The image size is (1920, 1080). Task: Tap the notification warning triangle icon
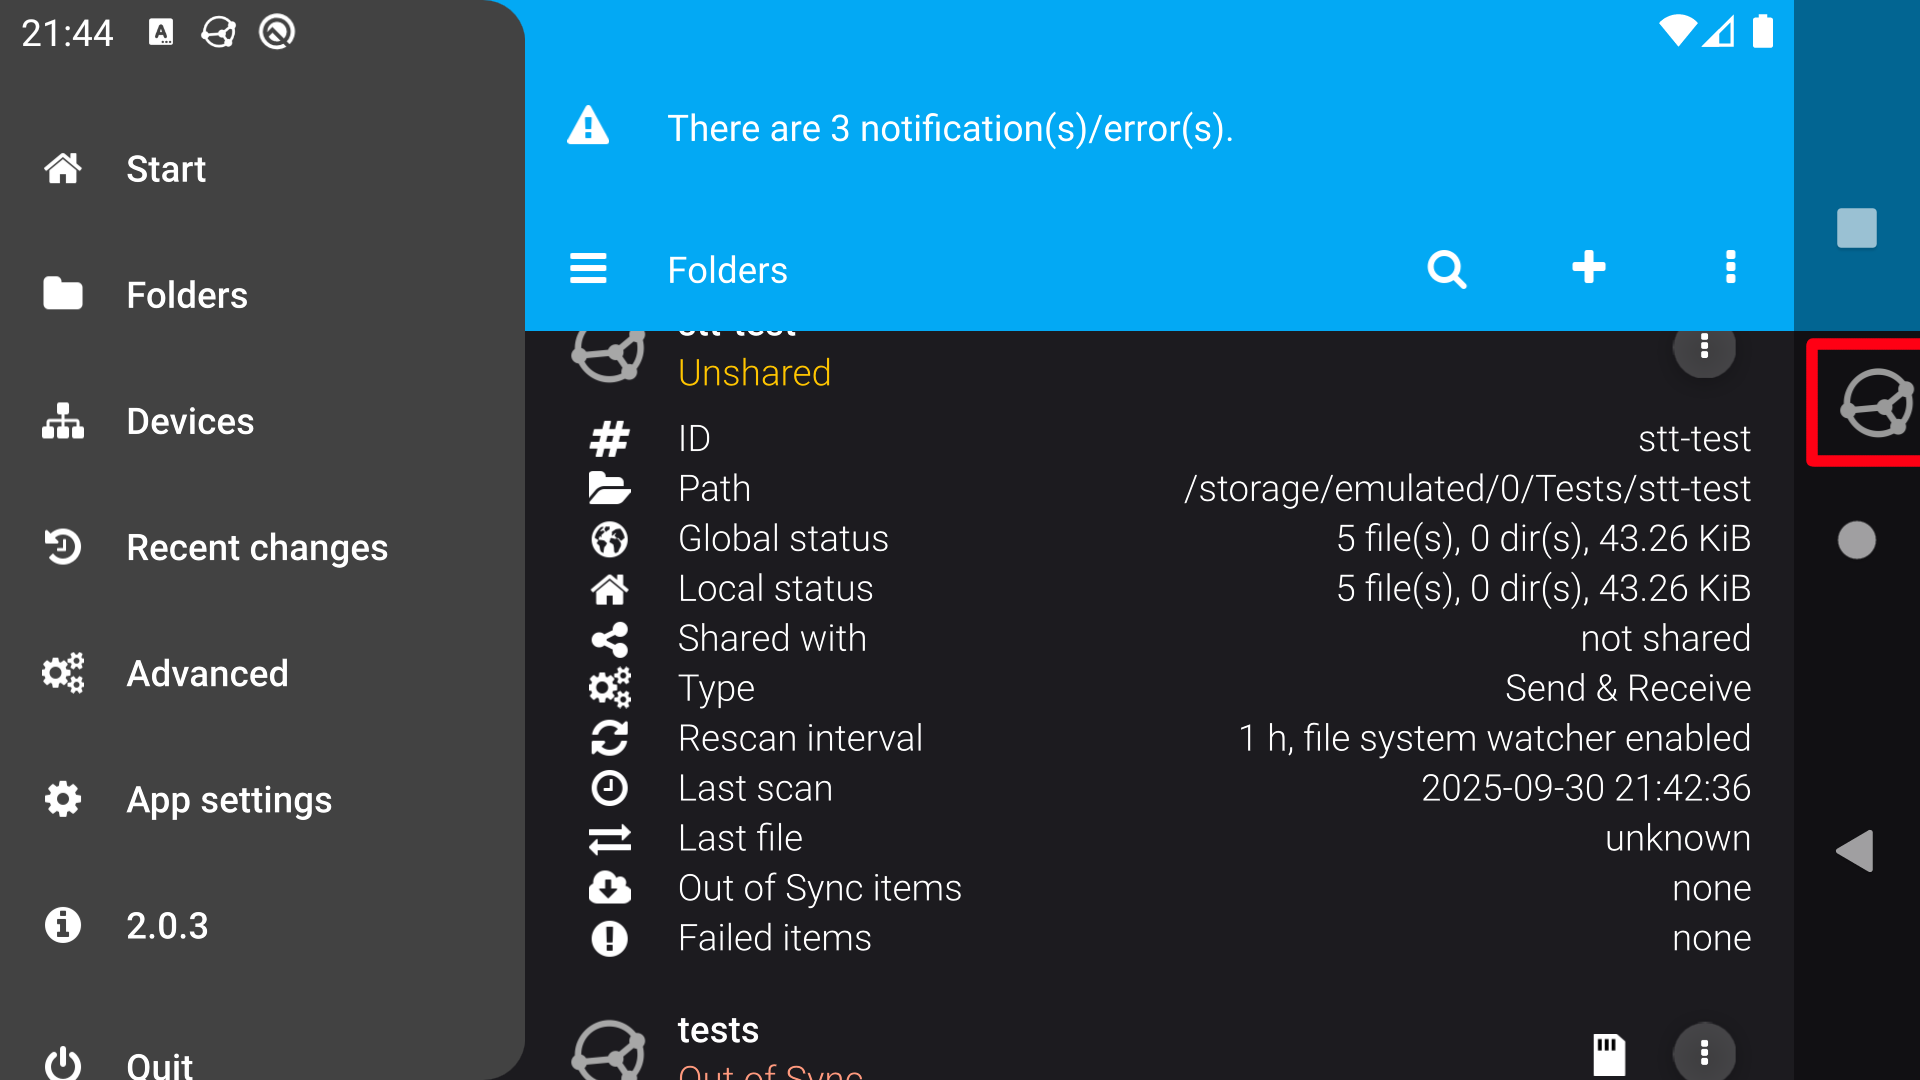point(588,127)
